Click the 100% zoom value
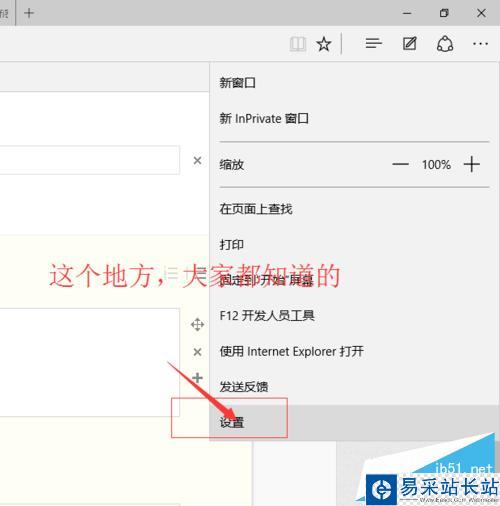 coord(436,165)
